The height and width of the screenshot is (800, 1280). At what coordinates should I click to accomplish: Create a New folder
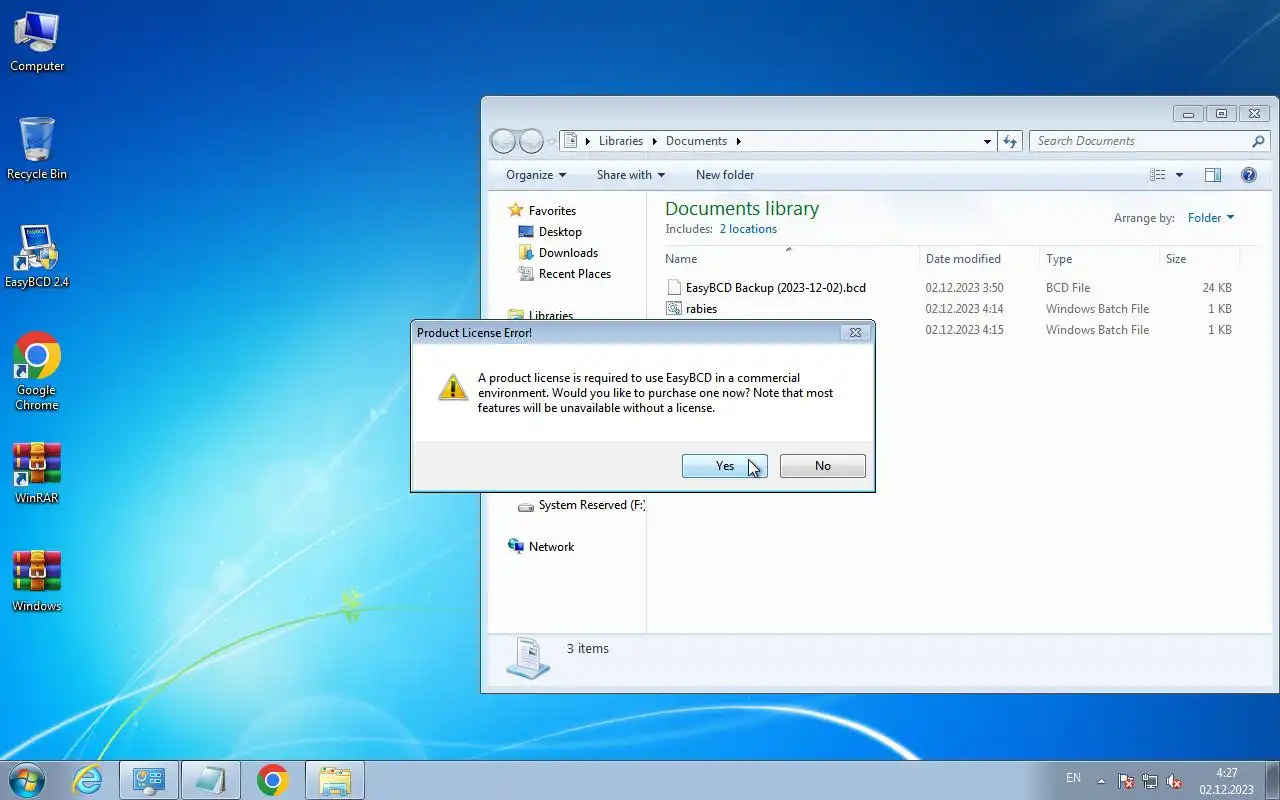(725, 175)
